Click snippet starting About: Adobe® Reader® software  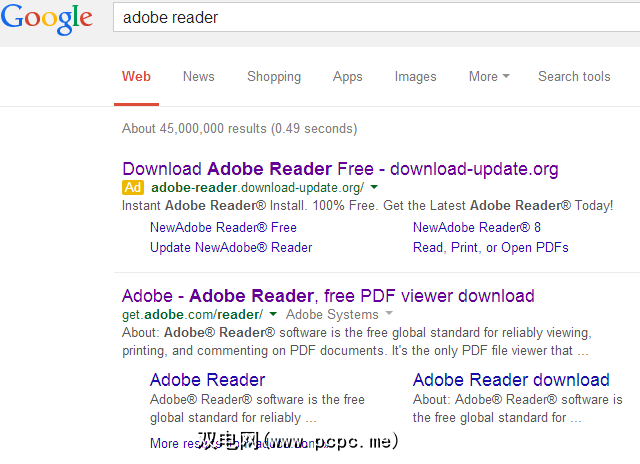click(357, 342)
